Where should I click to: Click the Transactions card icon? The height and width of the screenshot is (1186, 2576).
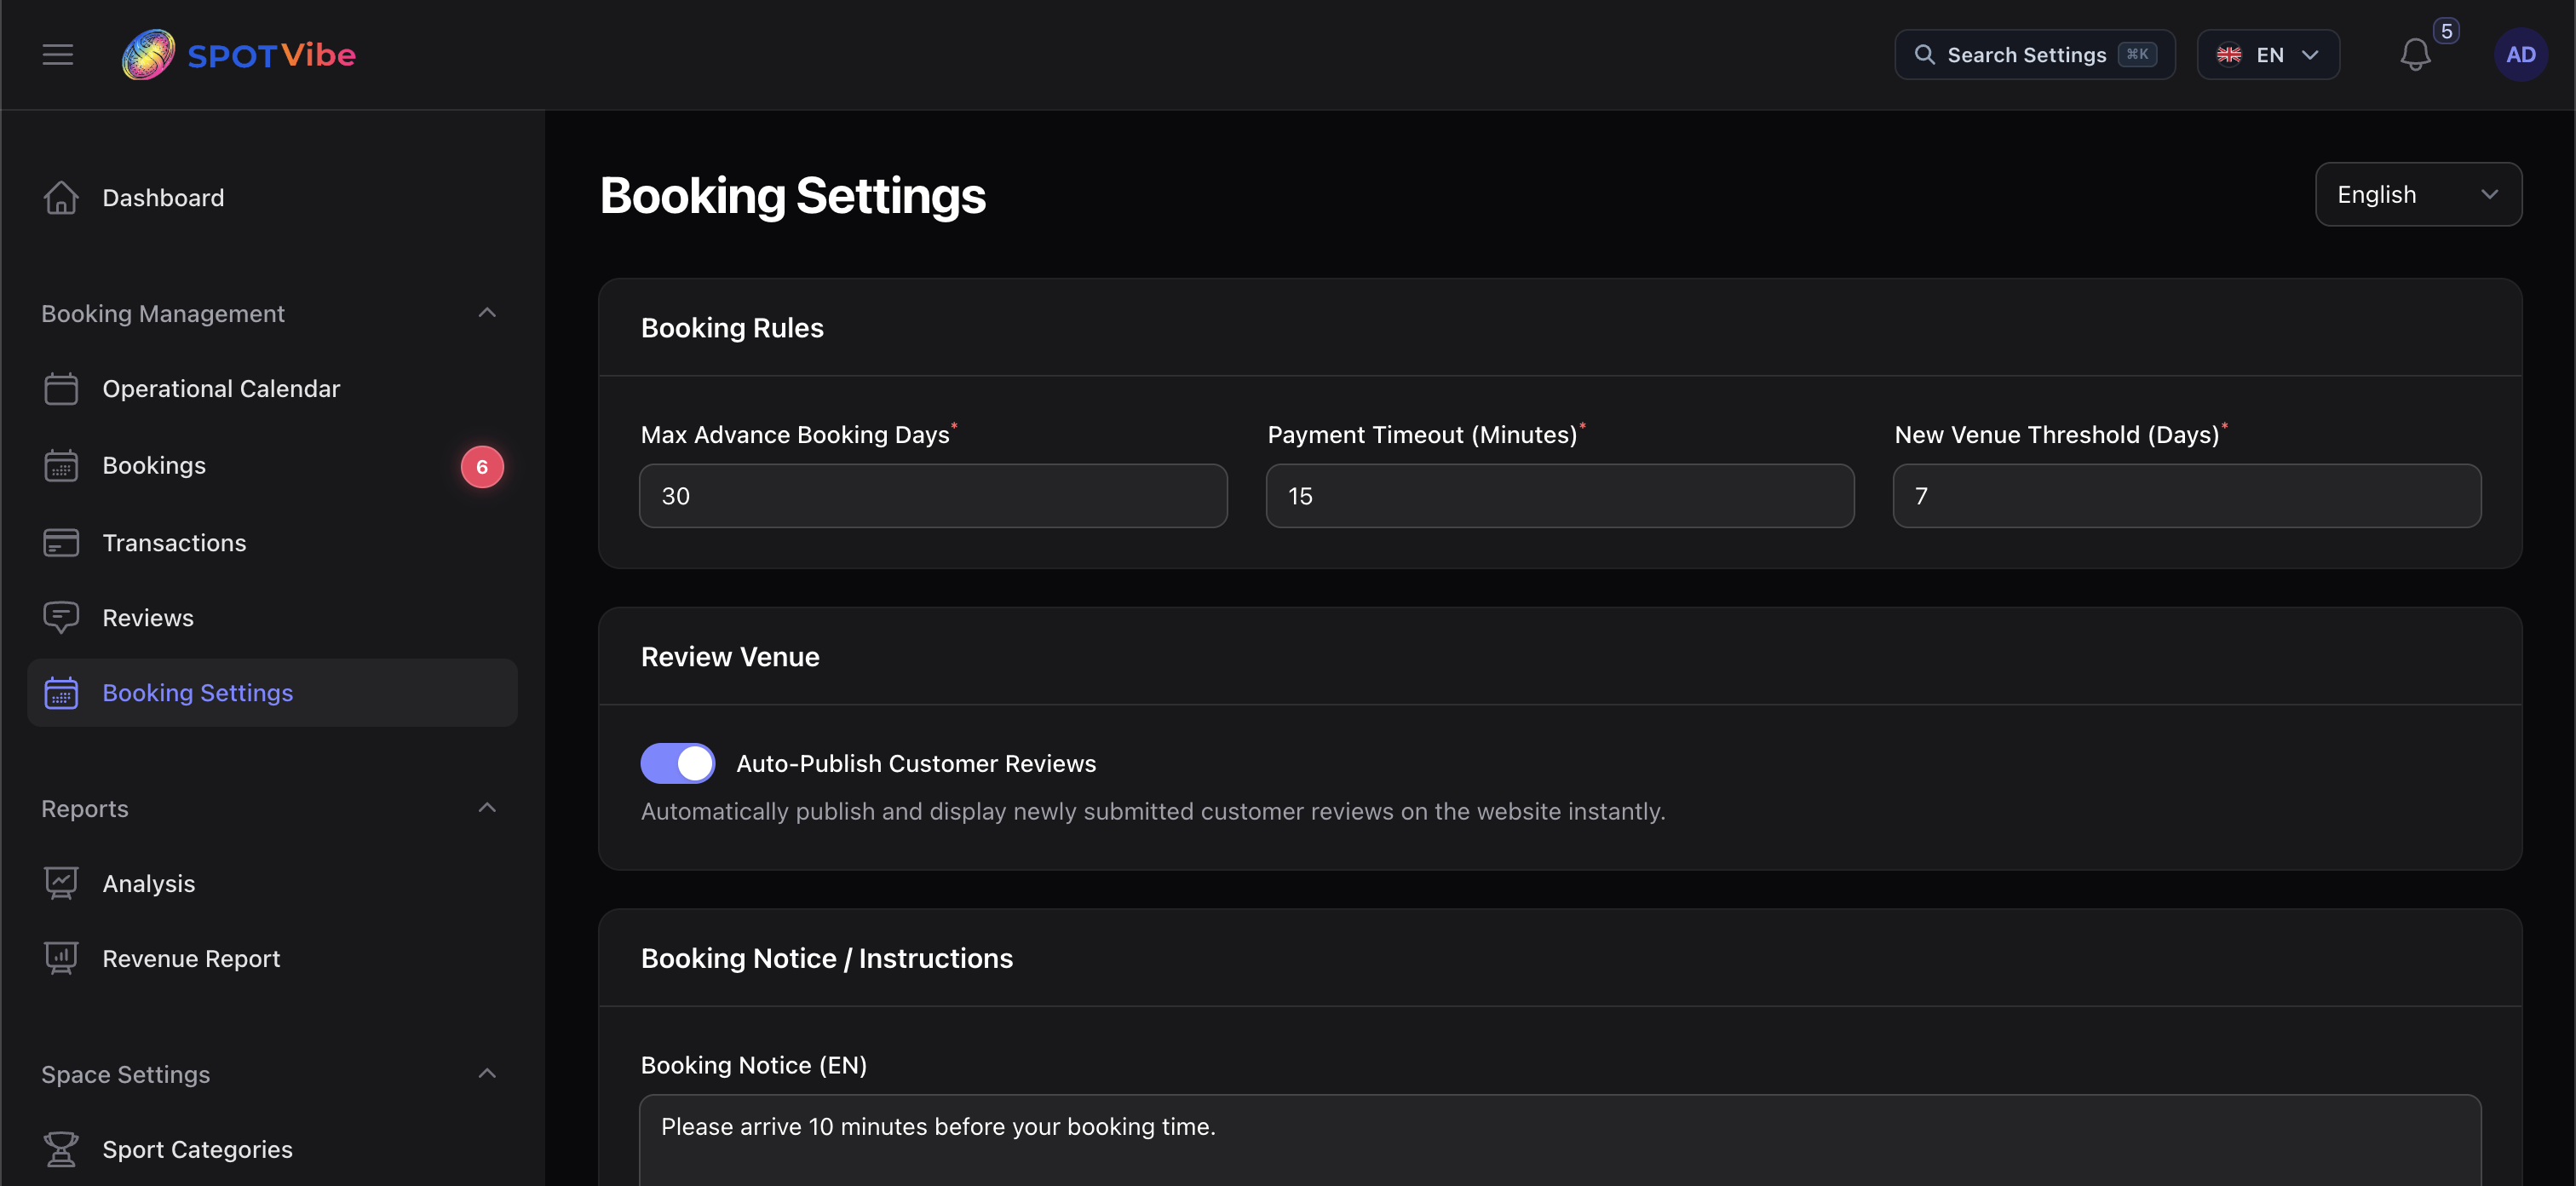pyautogui.click(x=61, y=542)
